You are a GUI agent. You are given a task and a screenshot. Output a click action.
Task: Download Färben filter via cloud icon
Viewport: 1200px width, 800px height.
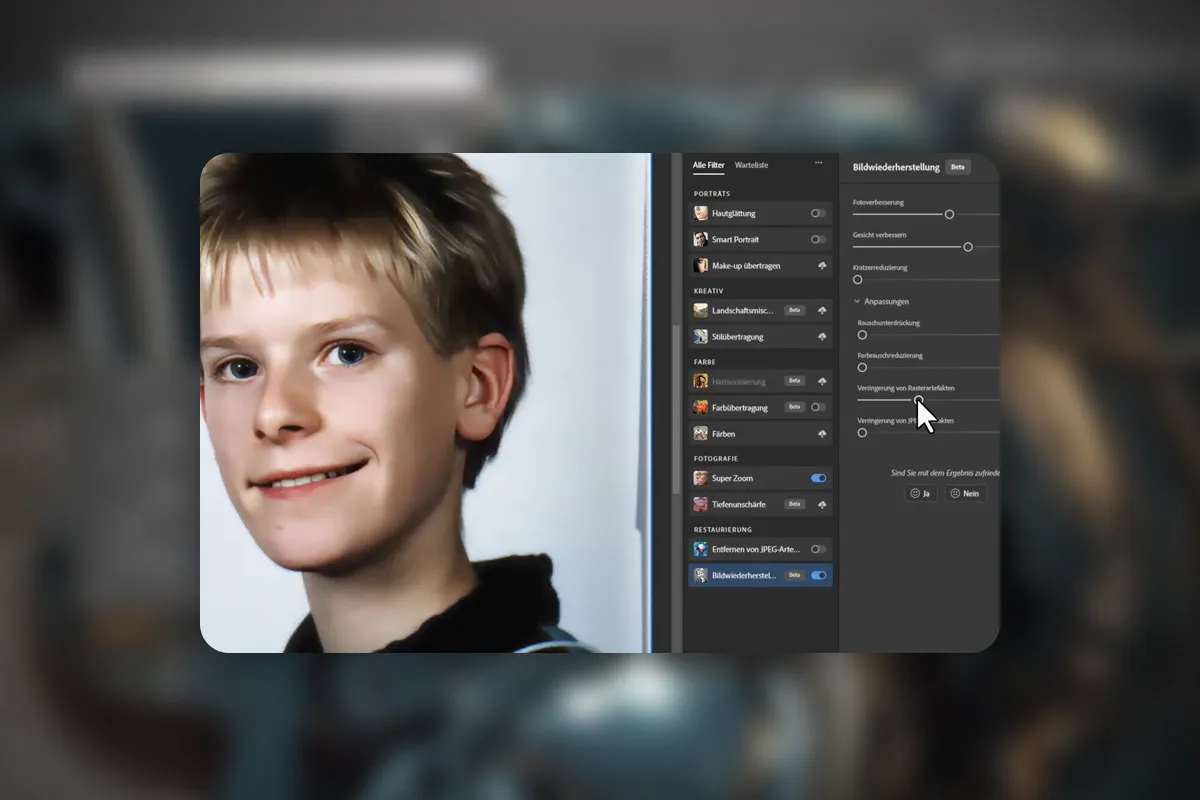[822, 434]
